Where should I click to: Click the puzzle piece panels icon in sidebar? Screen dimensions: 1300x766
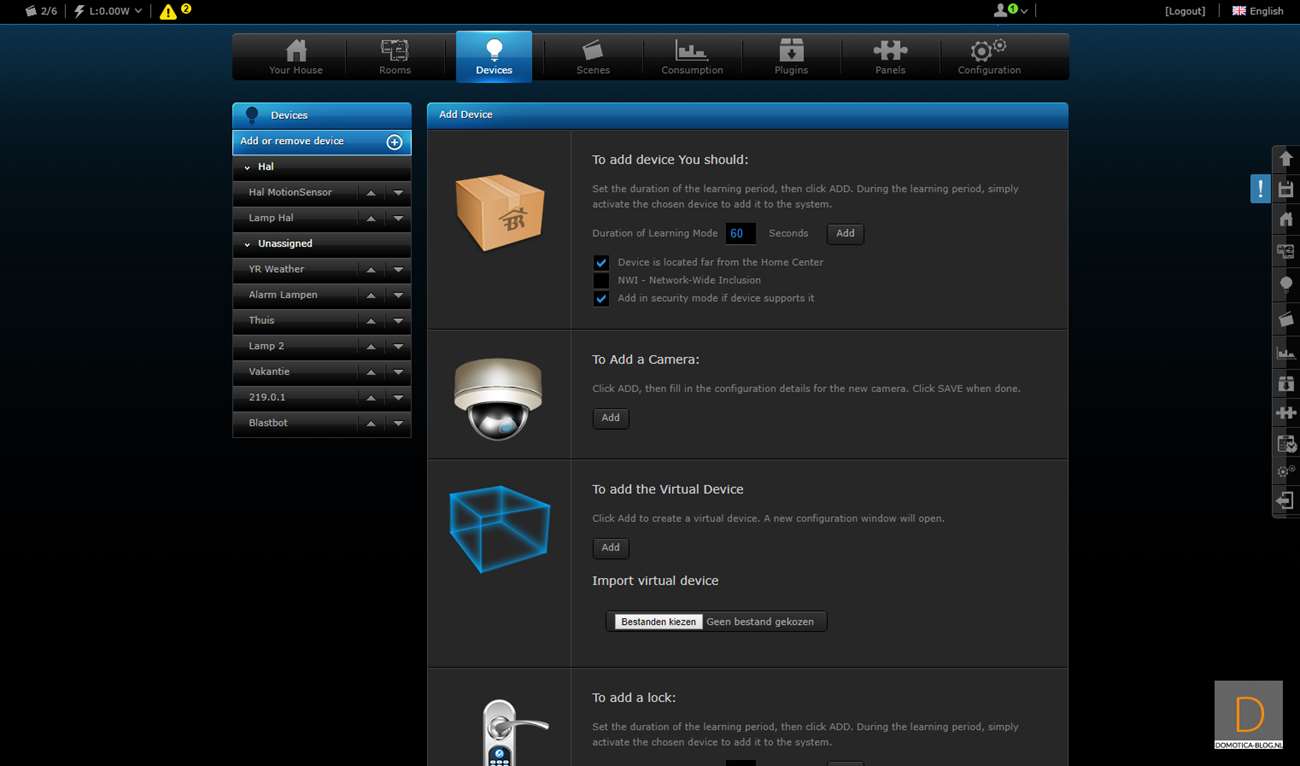tap(1286, 413)
